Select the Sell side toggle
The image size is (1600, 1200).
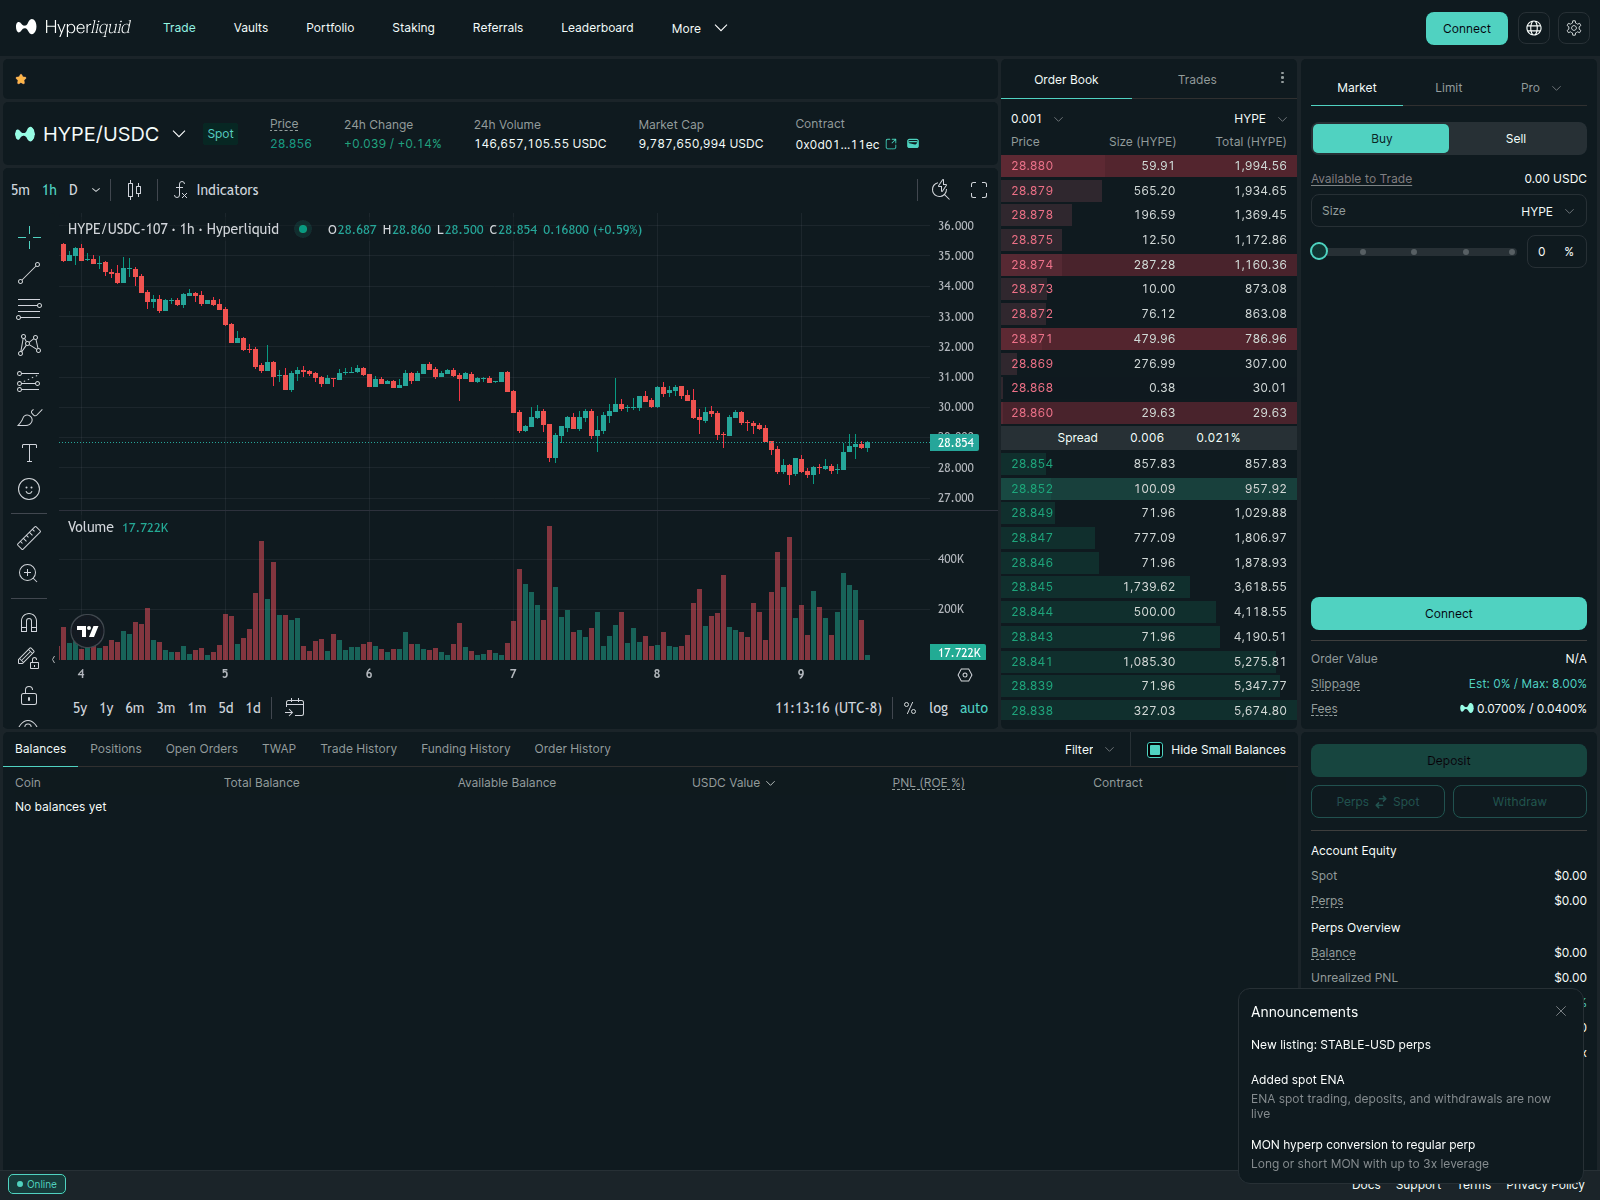1516,139
